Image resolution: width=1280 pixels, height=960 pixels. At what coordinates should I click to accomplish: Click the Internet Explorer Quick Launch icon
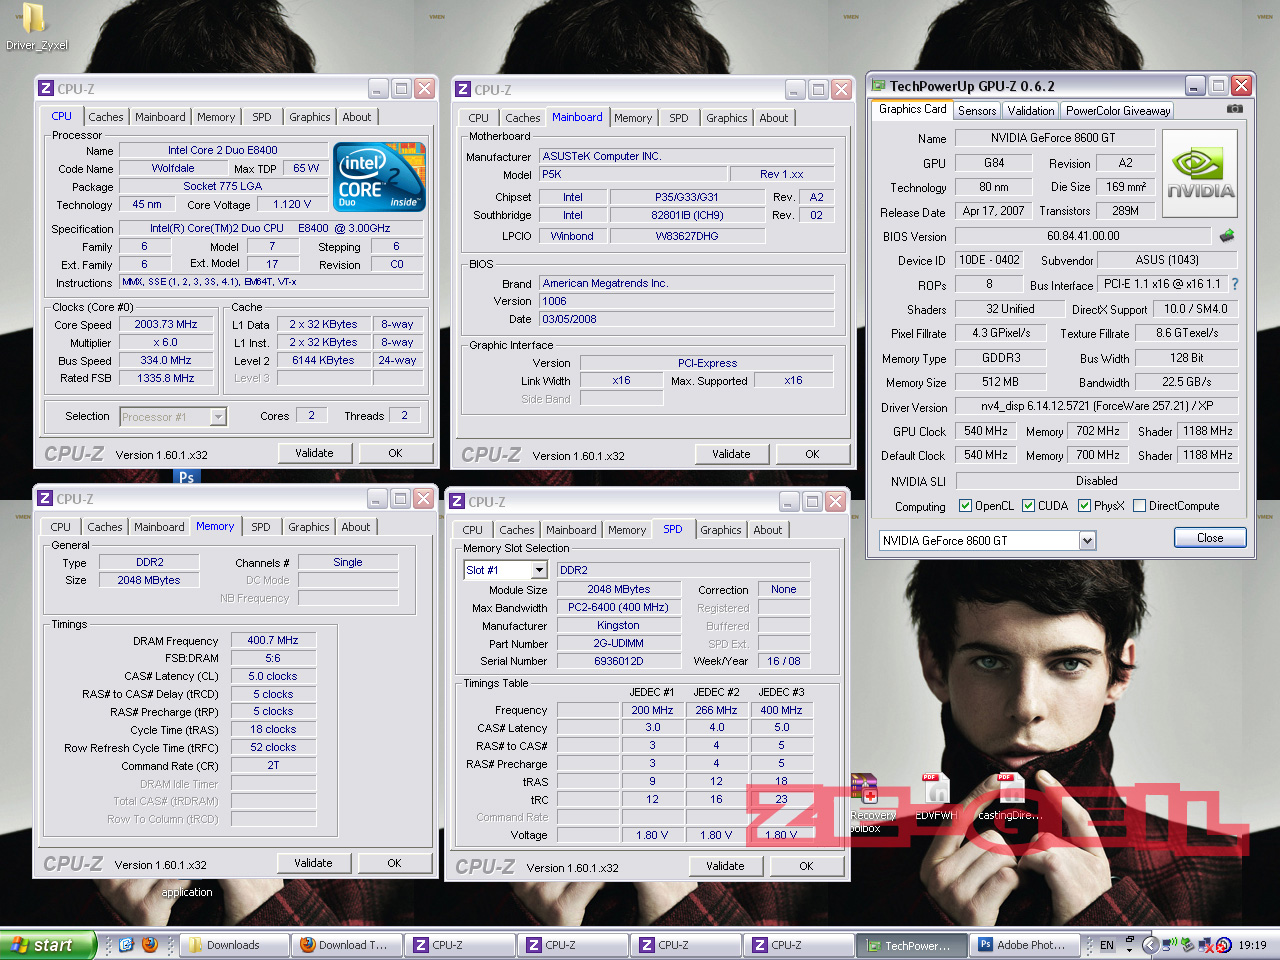point(126,944)
